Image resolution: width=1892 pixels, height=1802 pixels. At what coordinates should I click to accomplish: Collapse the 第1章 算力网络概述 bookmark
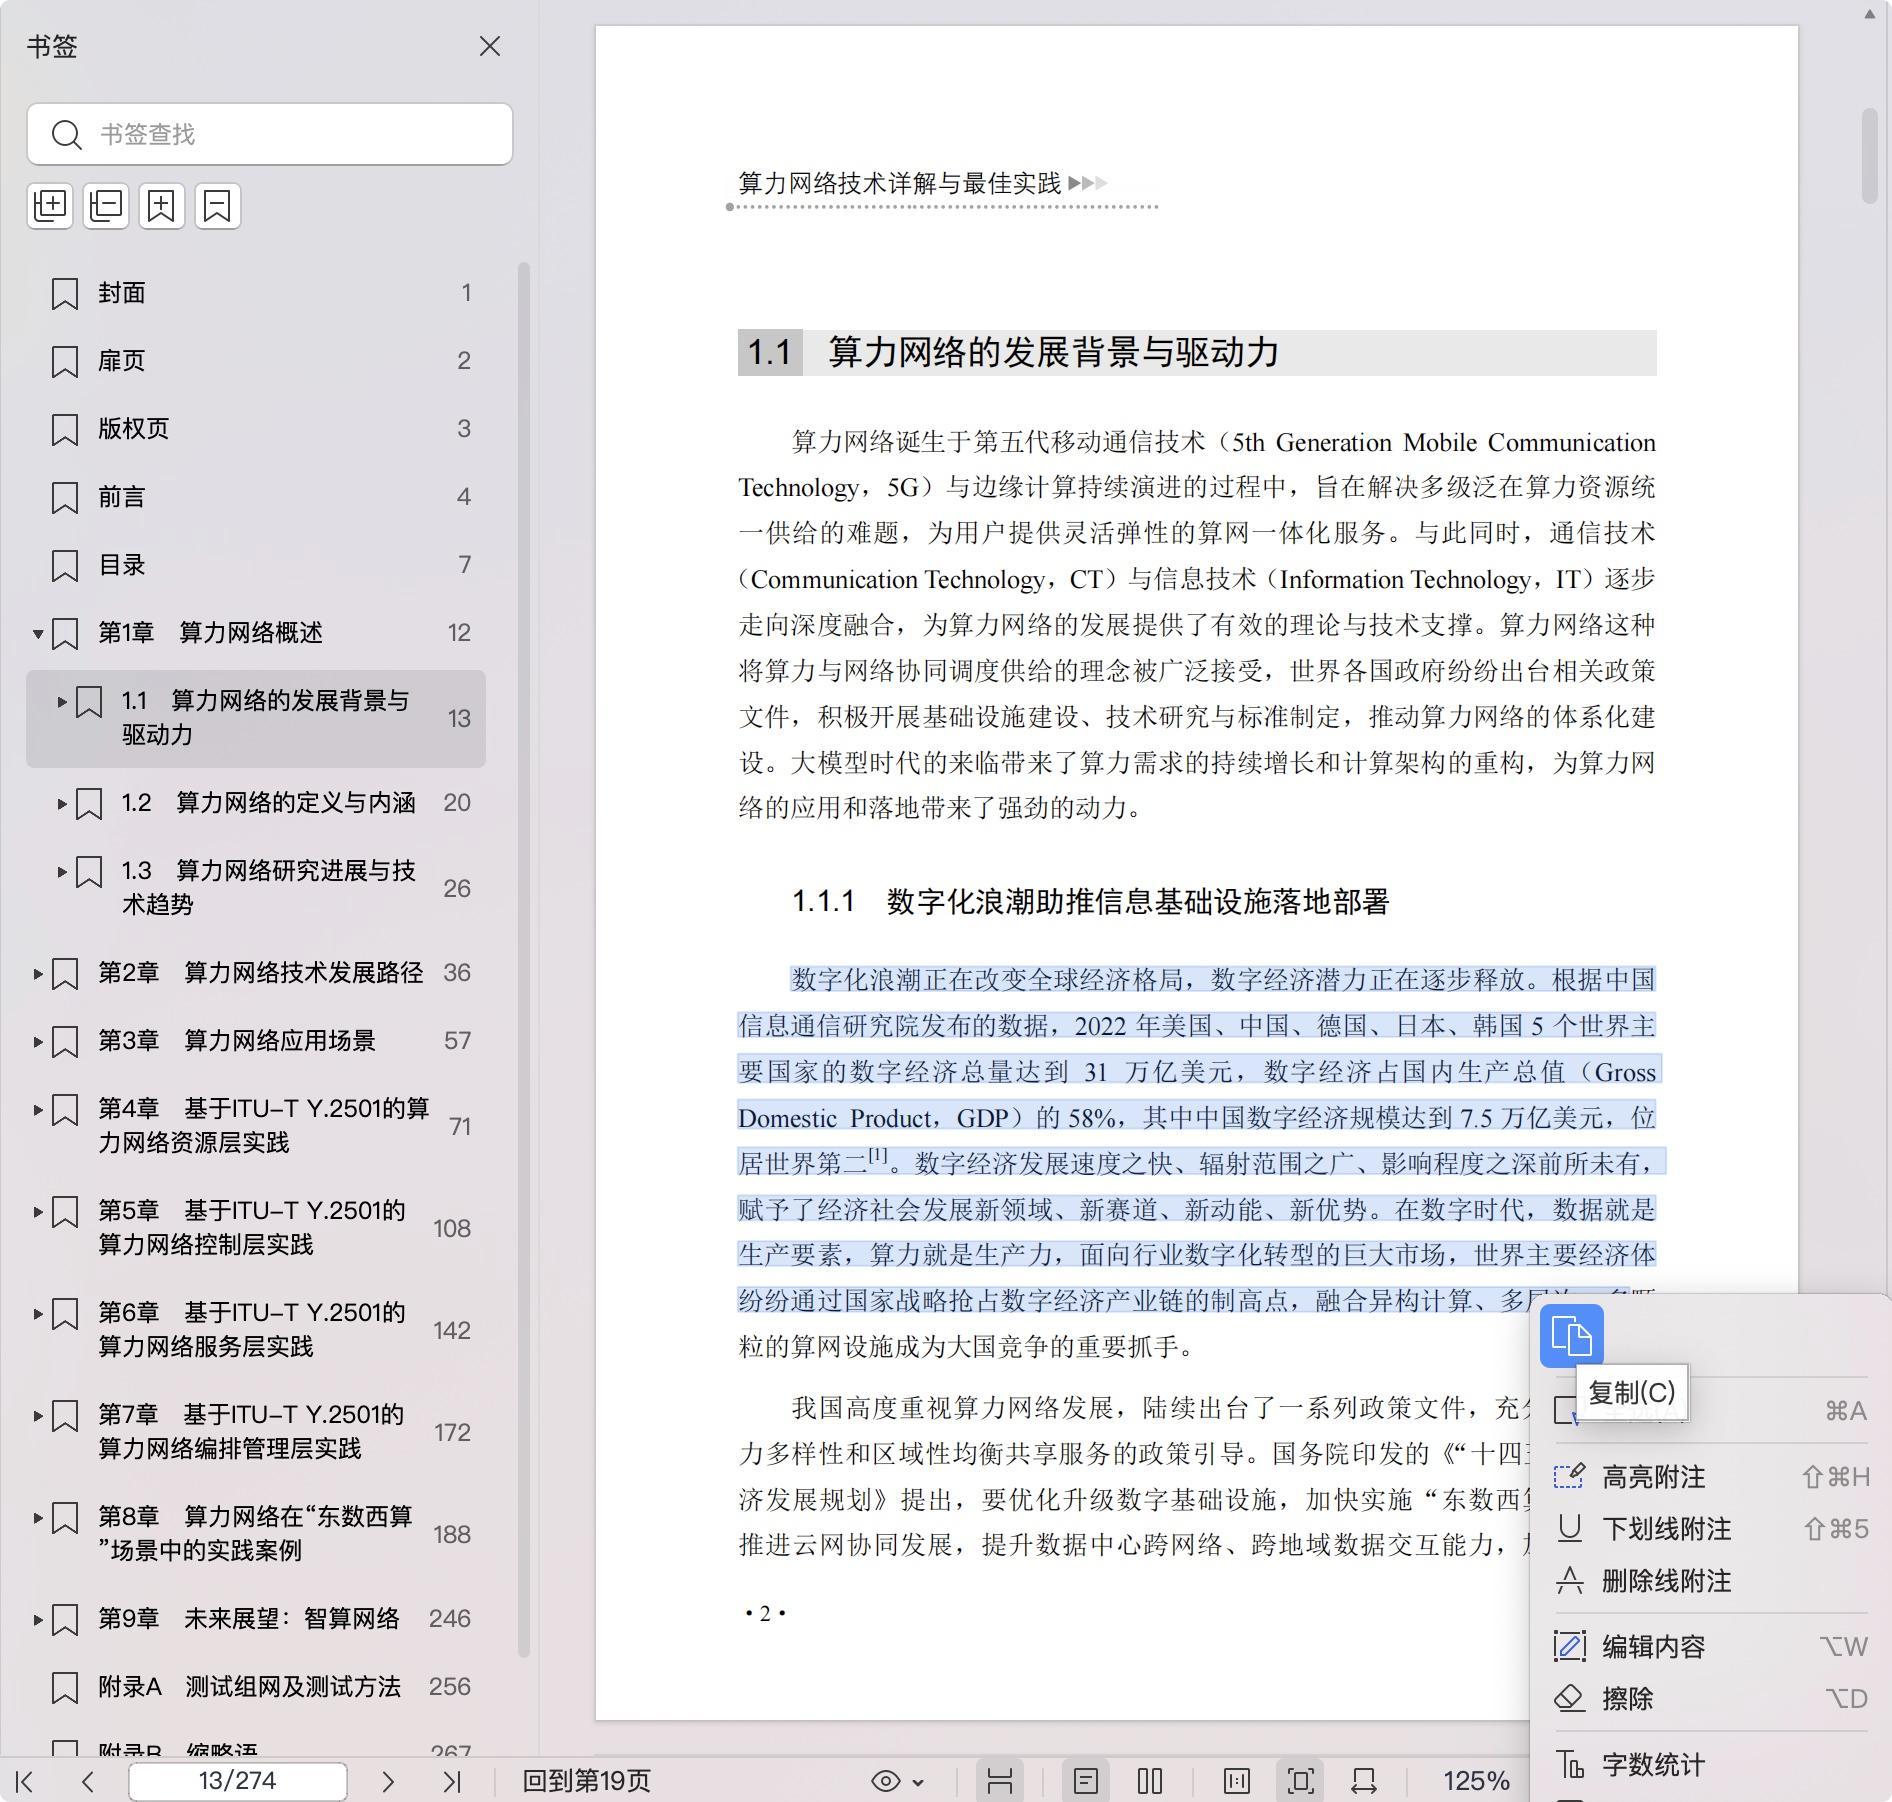point(38,633)
